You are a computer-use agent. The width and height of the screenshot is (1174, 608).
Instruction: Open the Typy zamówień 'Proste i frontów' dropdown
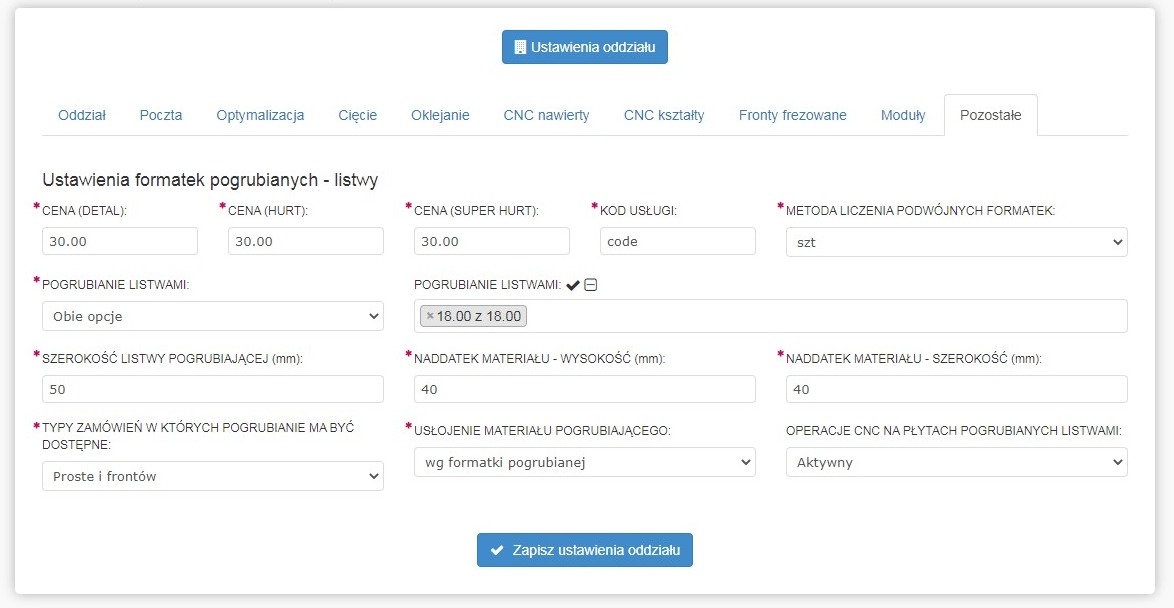tap(212, 476)
